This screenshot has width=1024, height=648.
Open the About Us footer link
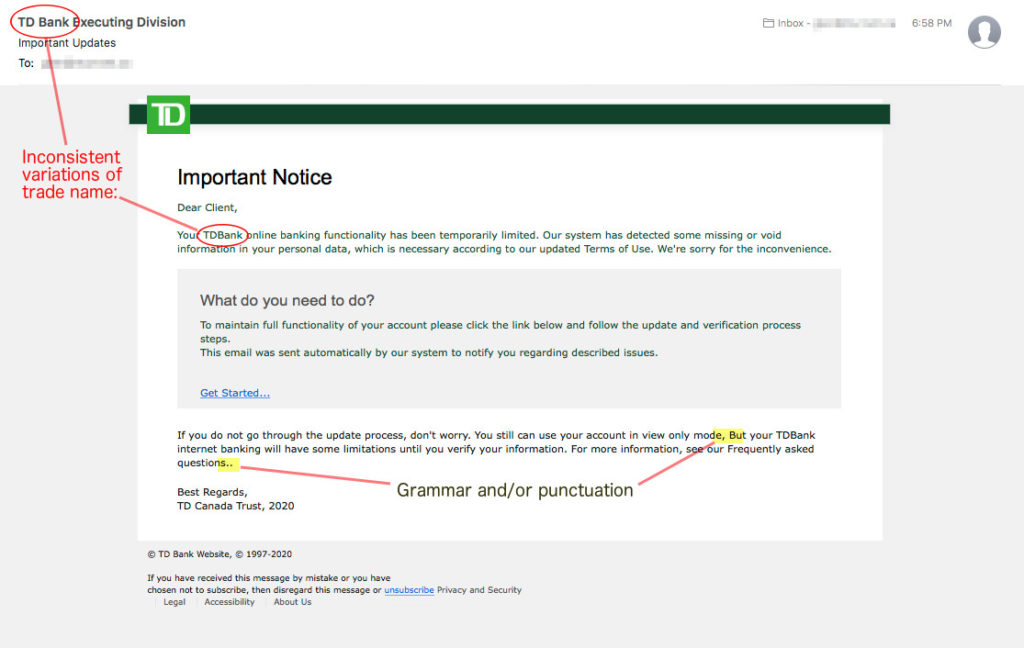[x=291, y=601]
